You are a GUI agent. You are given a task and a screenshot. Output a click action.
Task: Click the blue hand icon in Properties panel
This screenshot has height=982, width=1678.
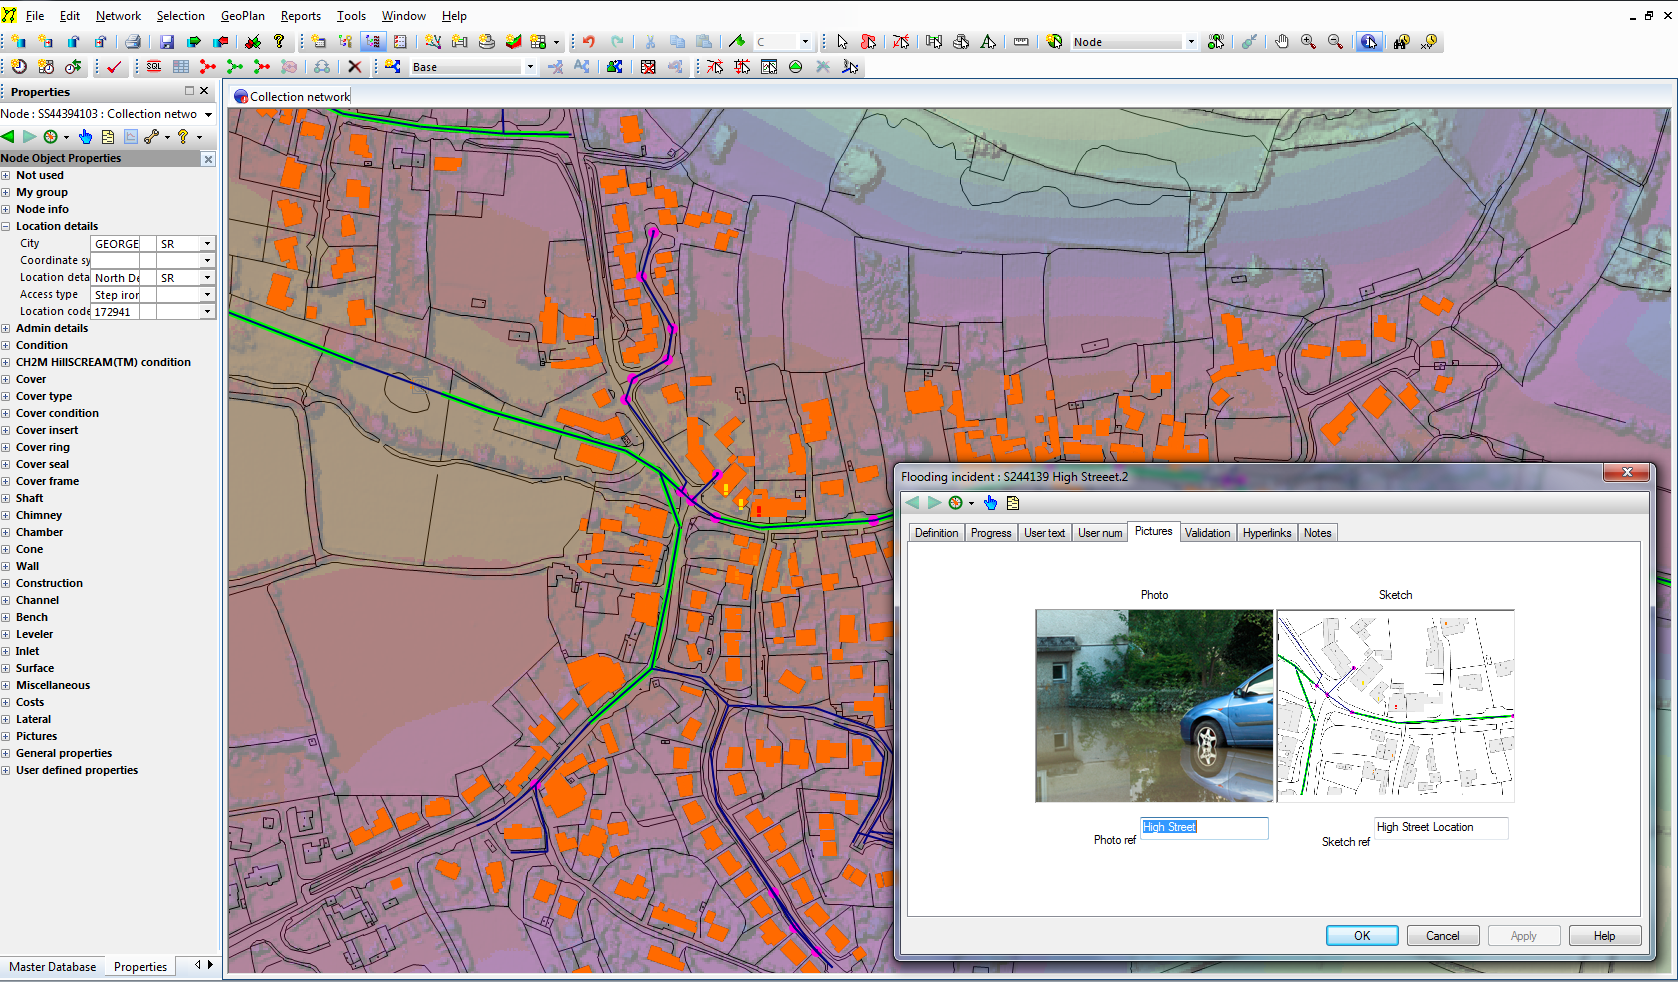pos(86,137)
